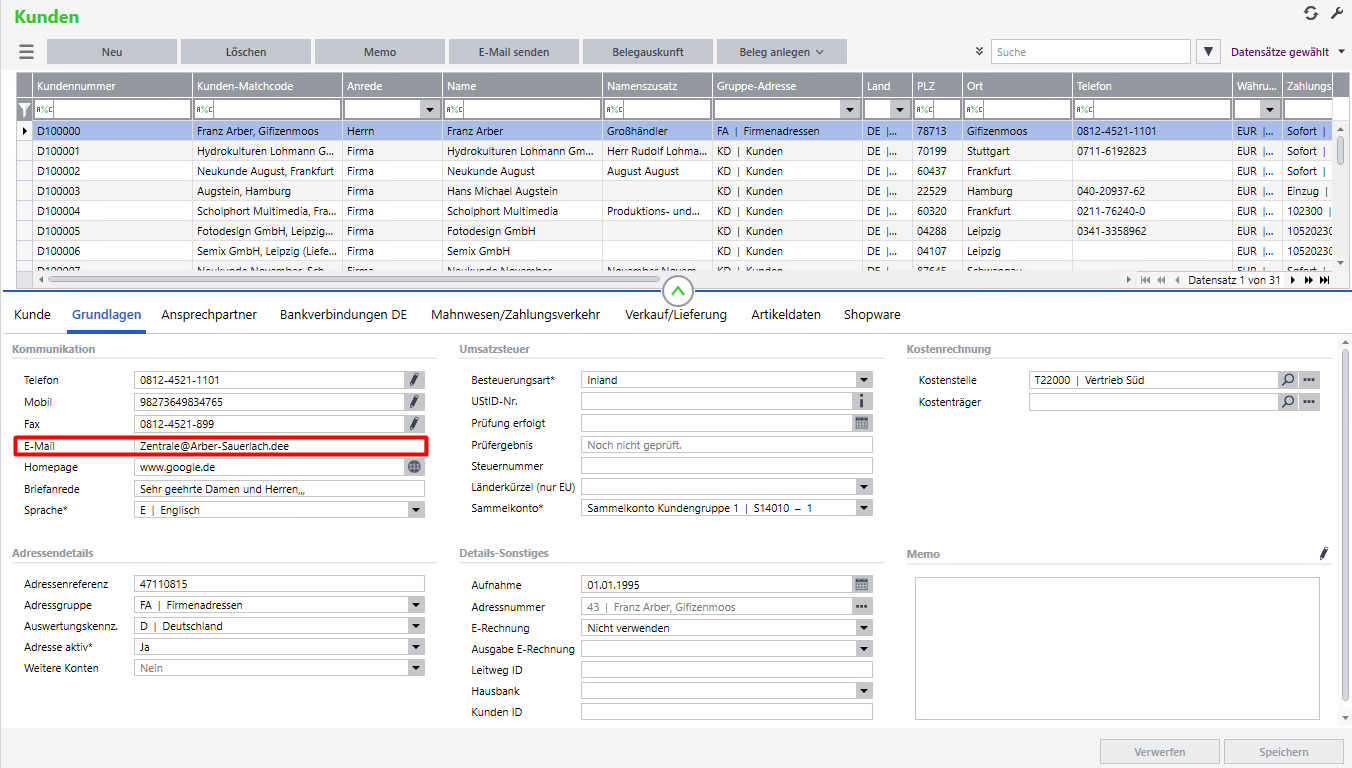Open Homepage via the globe icon
Viewport: 1352px width, 768px height.
point(415,467)
